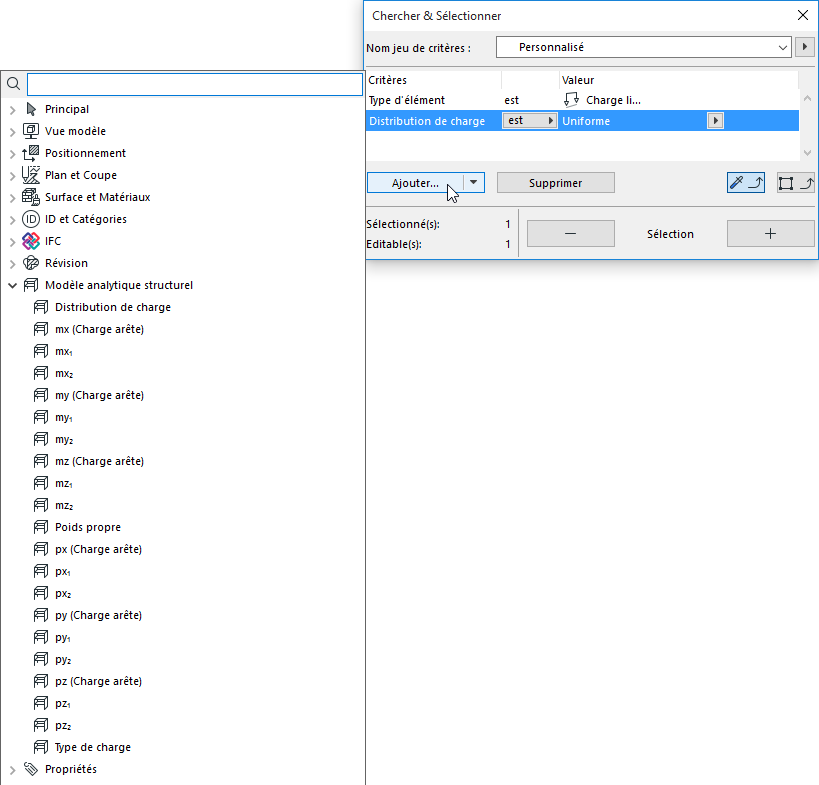Select py (Charge arête) criterion
The width and height of the screenshot is (819, 785).
tap(98, 615)
